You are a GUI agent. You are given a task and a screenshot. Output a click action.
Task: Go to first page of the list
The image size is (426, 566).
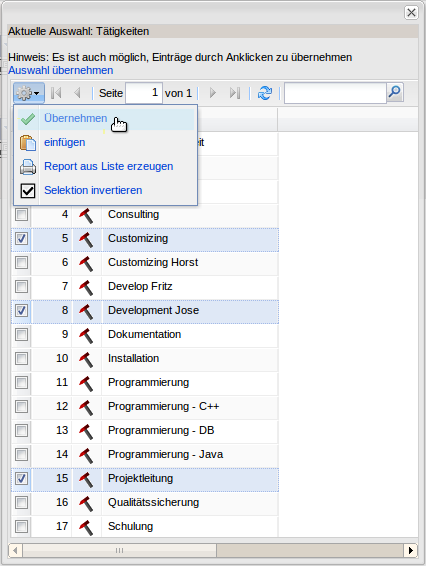tap(56, 93)
